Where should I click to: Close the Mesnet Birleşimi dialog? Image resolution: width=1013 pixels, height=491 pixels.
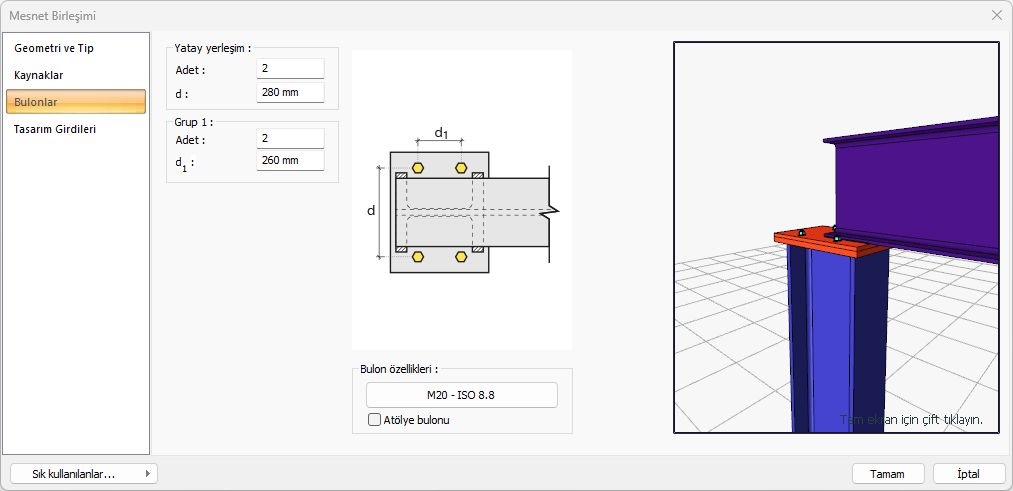[996, 15]
